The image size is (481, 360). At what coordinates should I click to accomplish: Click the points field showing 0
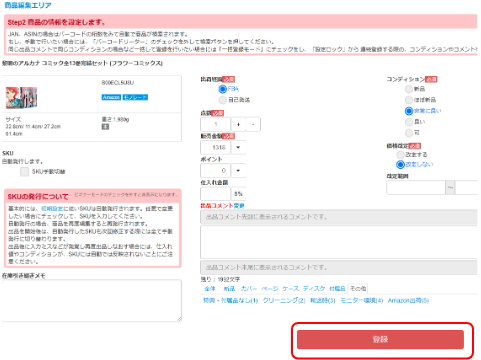tap(215, 170)
